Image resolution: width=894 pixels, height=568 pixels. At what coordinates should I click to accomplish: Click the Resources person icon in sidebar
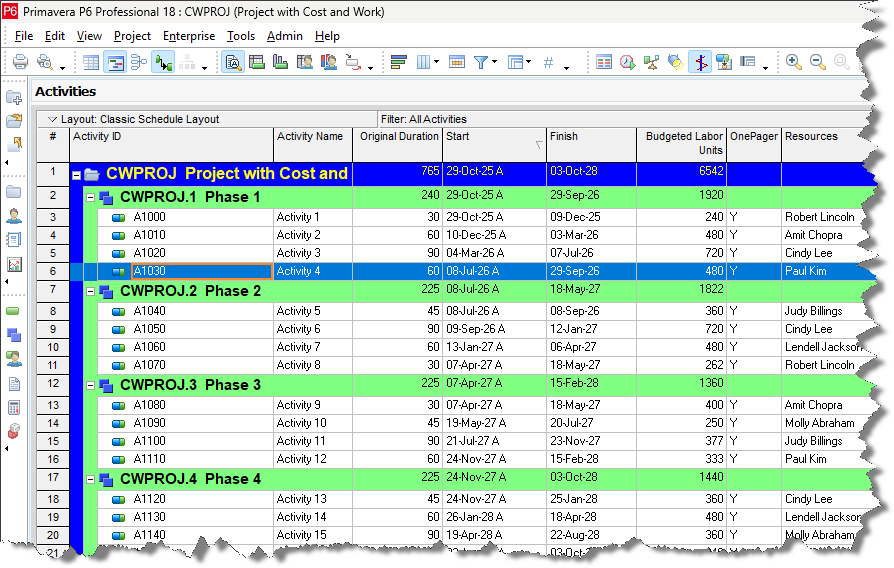tap(14, 216)
